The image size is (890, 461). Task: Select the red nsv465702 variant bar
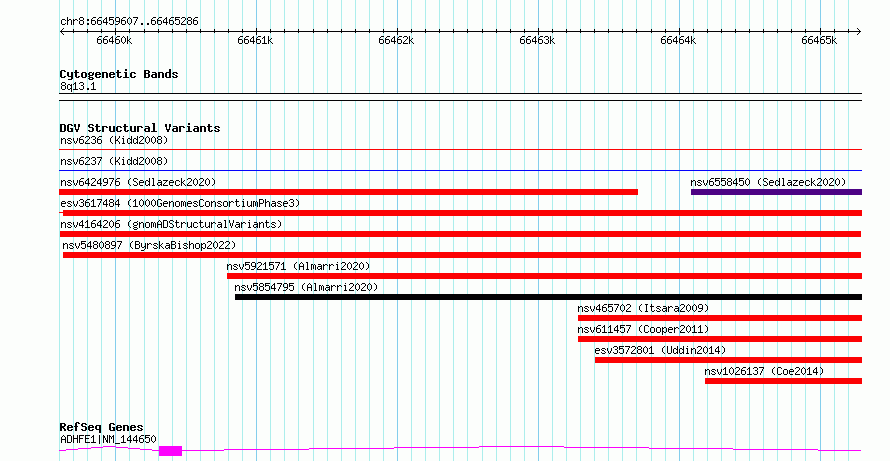tap(720, 318)
